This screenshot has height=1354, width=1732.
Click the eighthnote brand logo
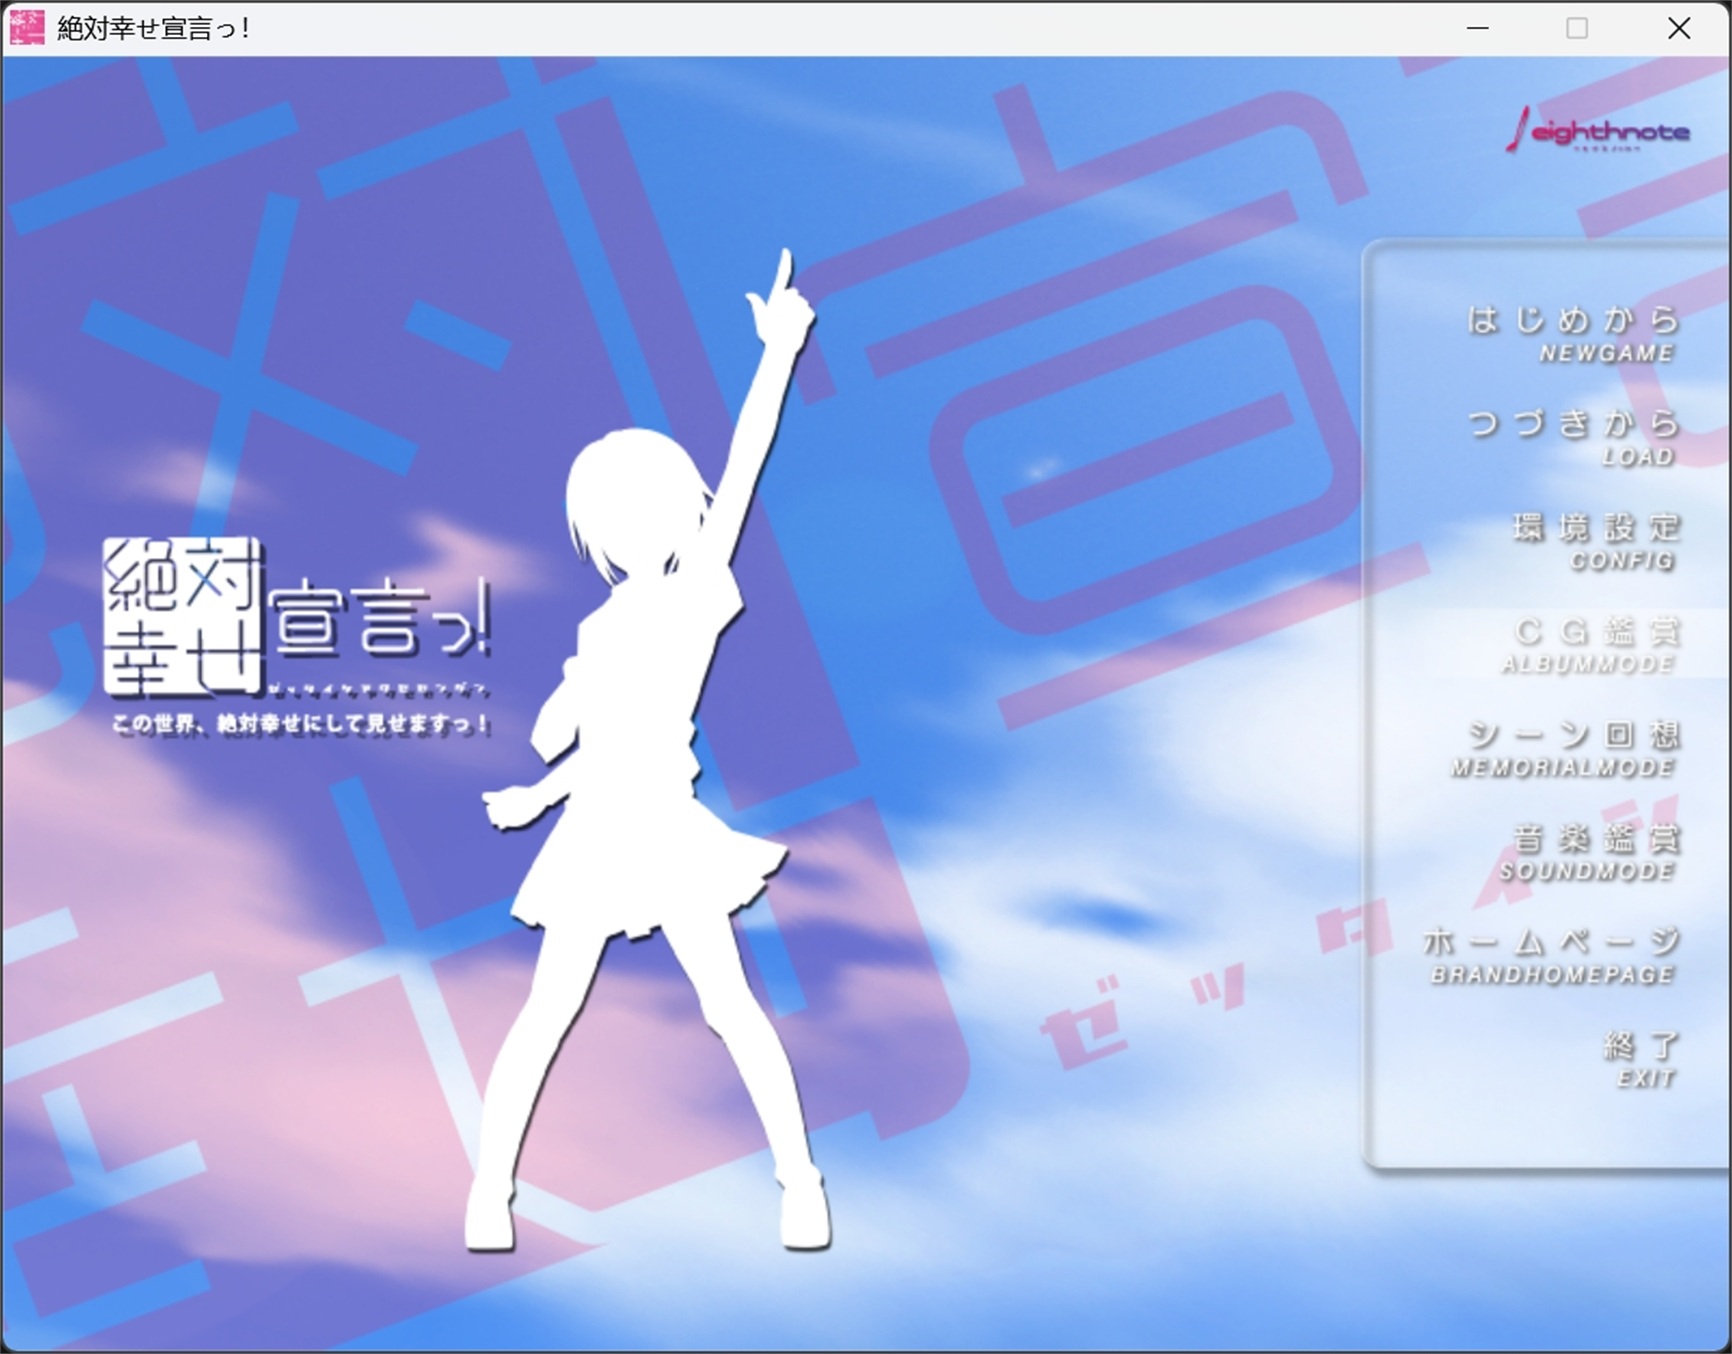tap(1597, 131)
